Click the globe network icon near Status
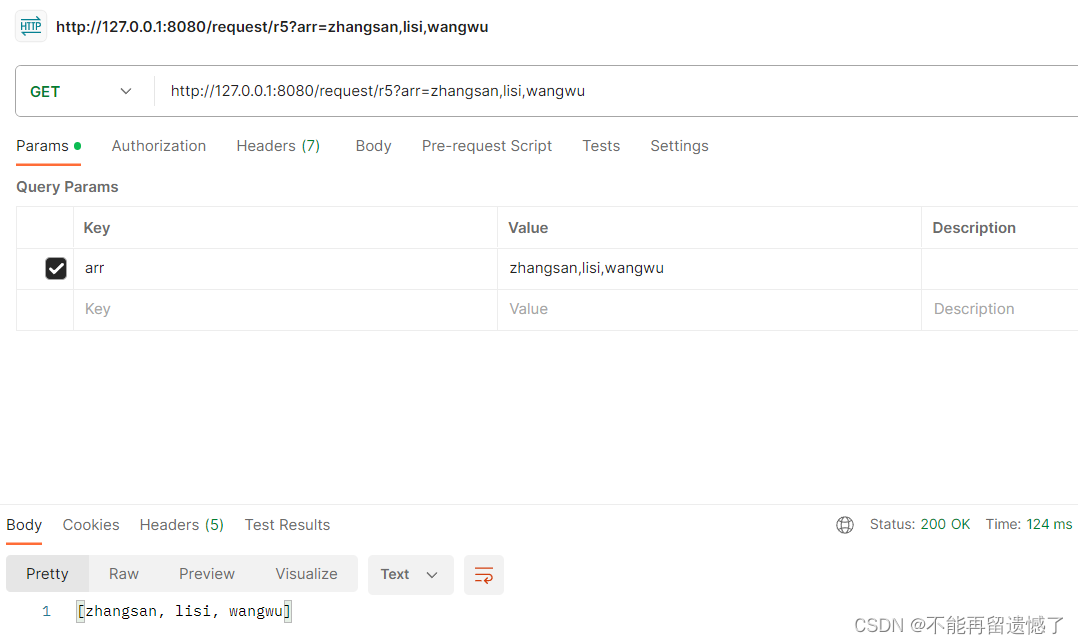1078x644 pixels. click(x=845, y=525)
